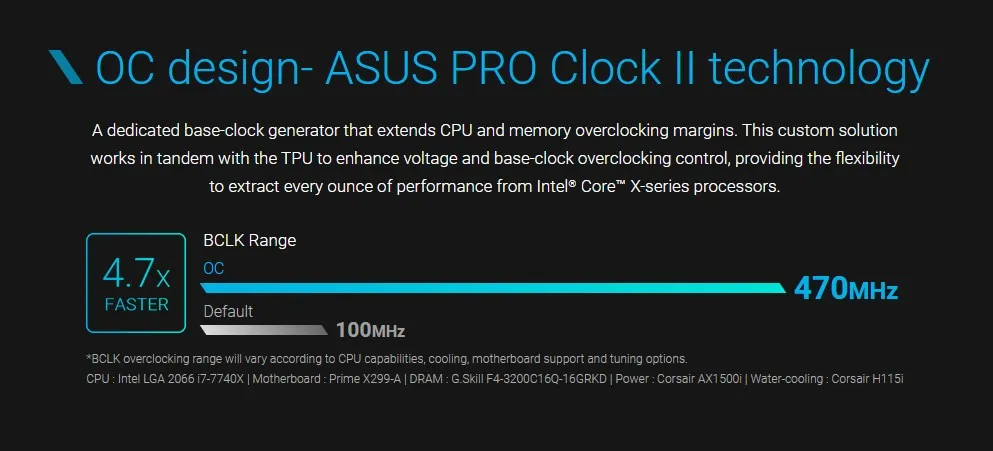Image resolution: width=993 pixels, height=451 pixels.
Task: Click the Default label above the gray bar
Action: [228, 312]
